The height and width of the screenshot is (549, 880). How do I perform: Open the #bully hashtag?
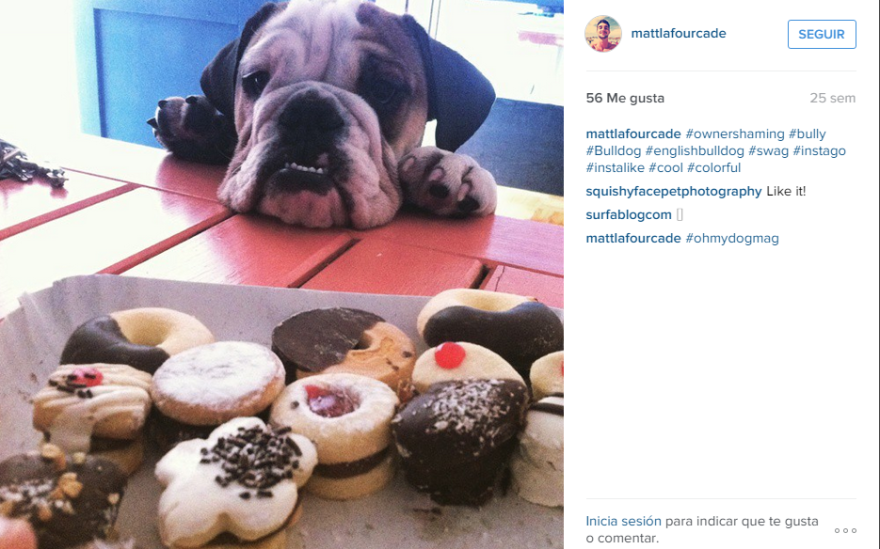pyautogui.click(x=807, y=134)
